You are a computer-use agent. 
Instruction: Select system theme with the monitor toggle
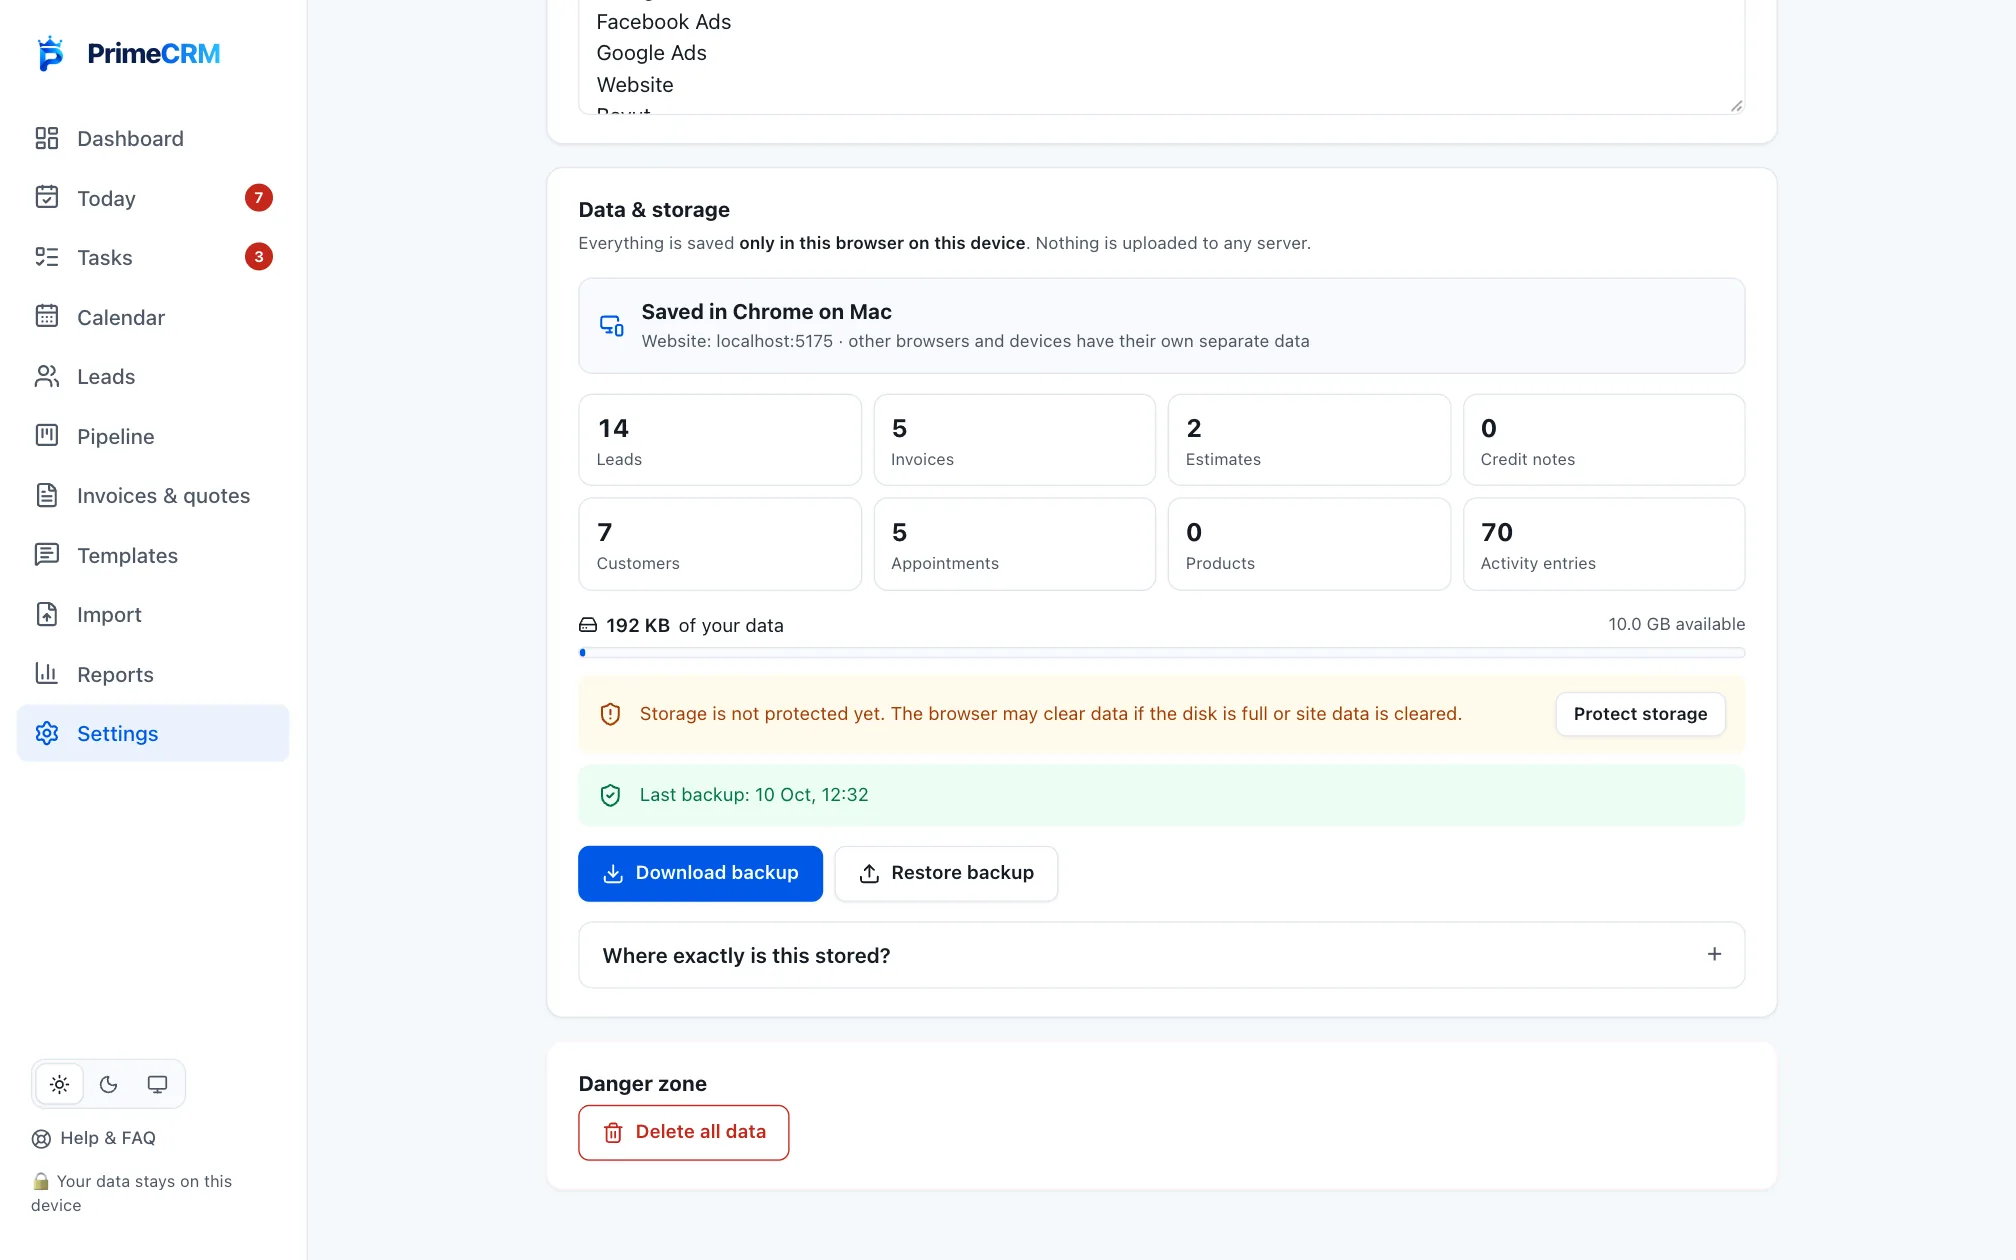coord(157,1084)
